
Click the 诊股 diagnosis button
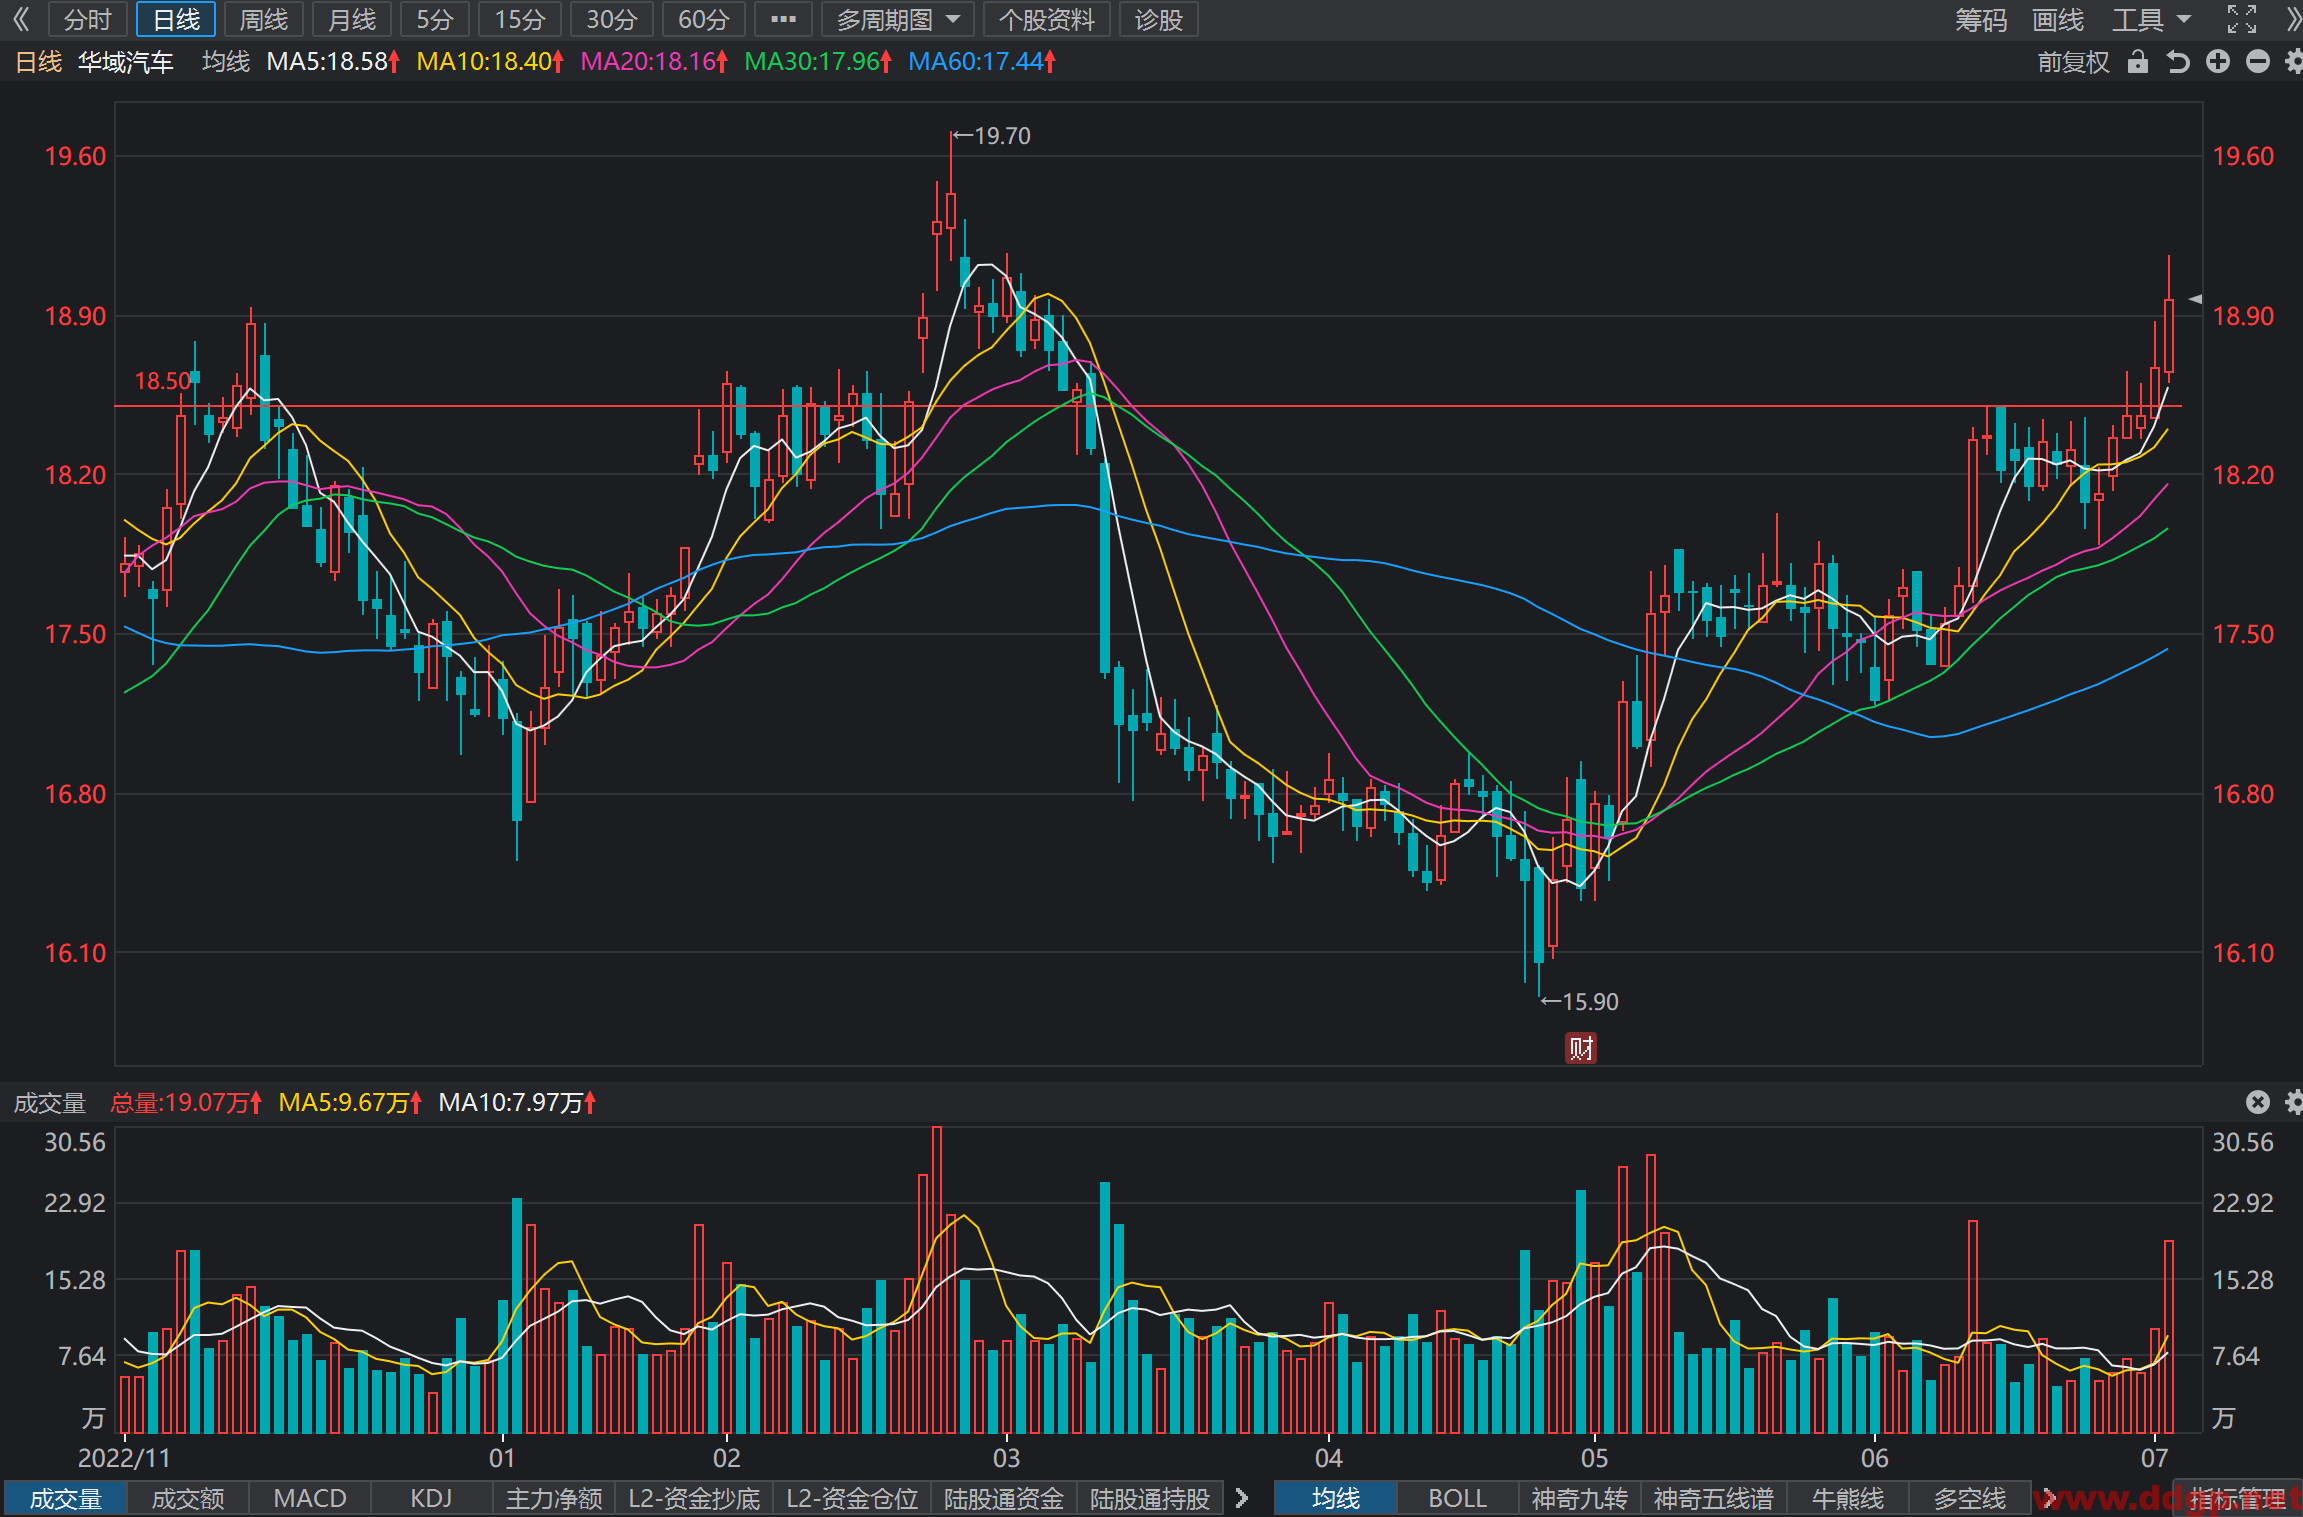(x=1159, y=19)
